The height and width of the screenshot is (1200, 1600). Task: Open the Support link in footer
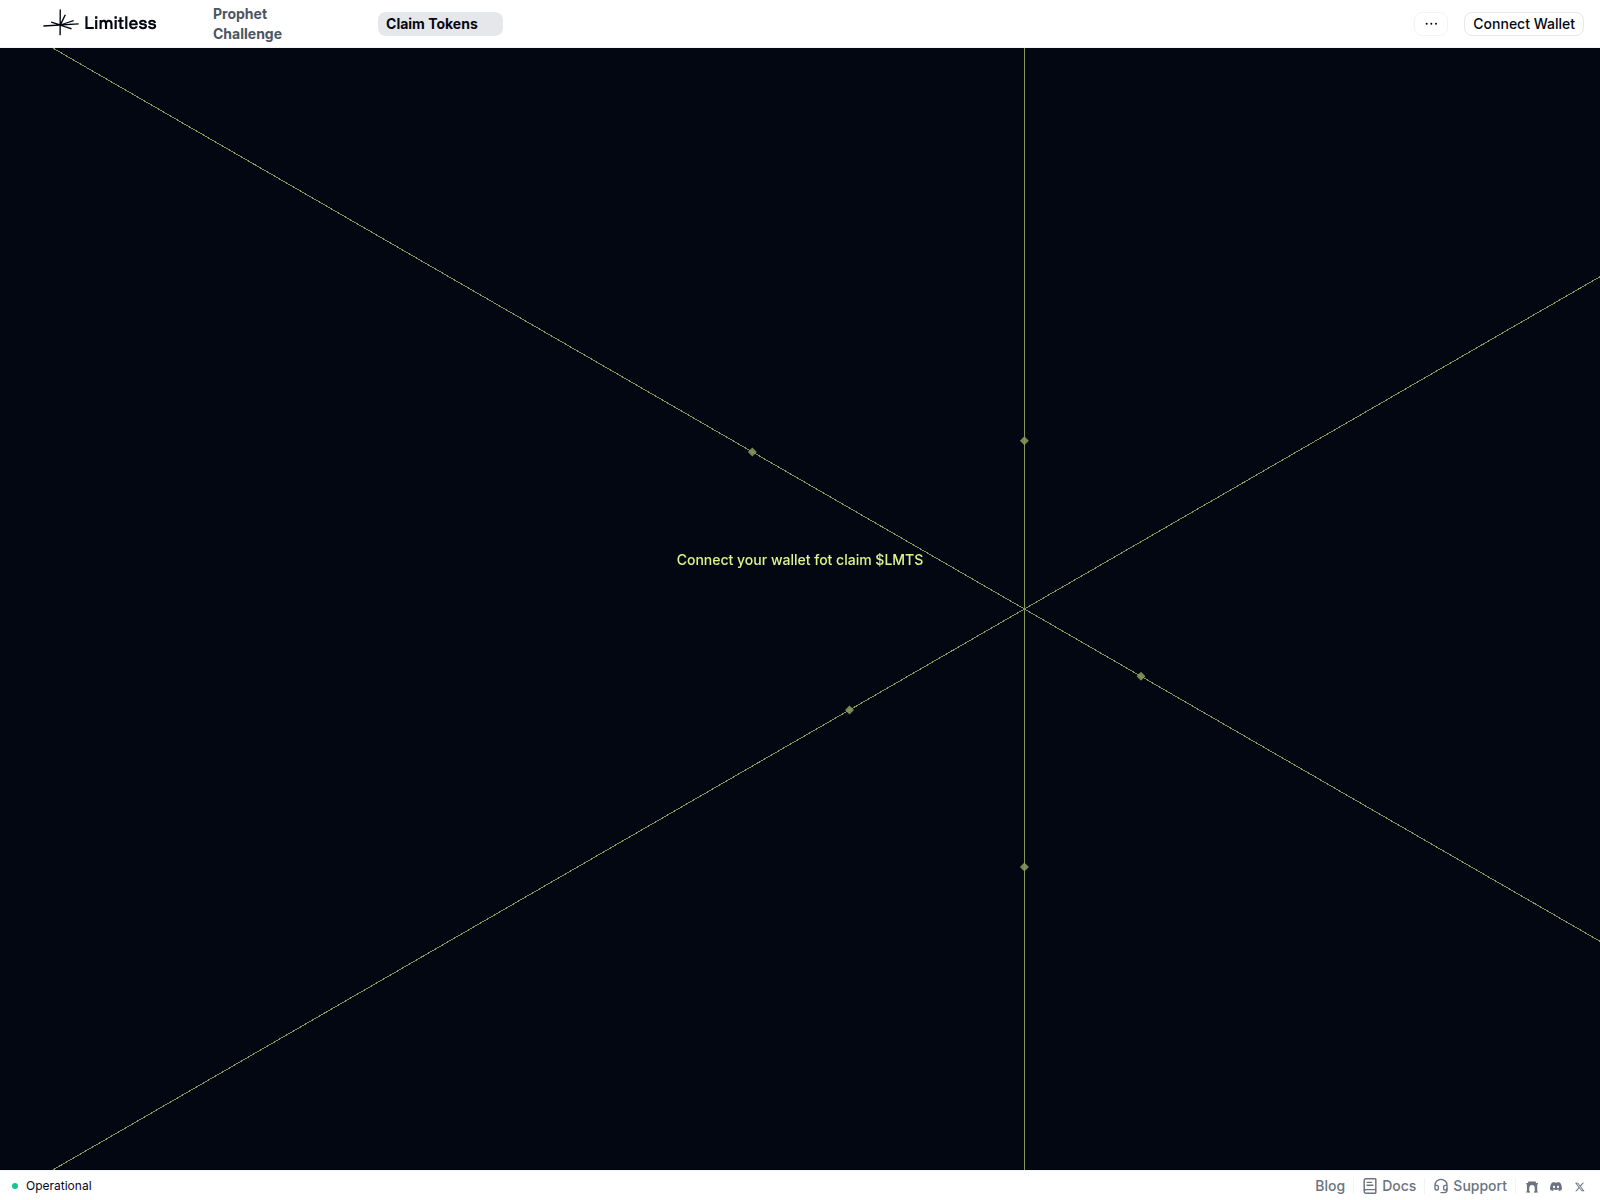click(x=1470, y=1186)
